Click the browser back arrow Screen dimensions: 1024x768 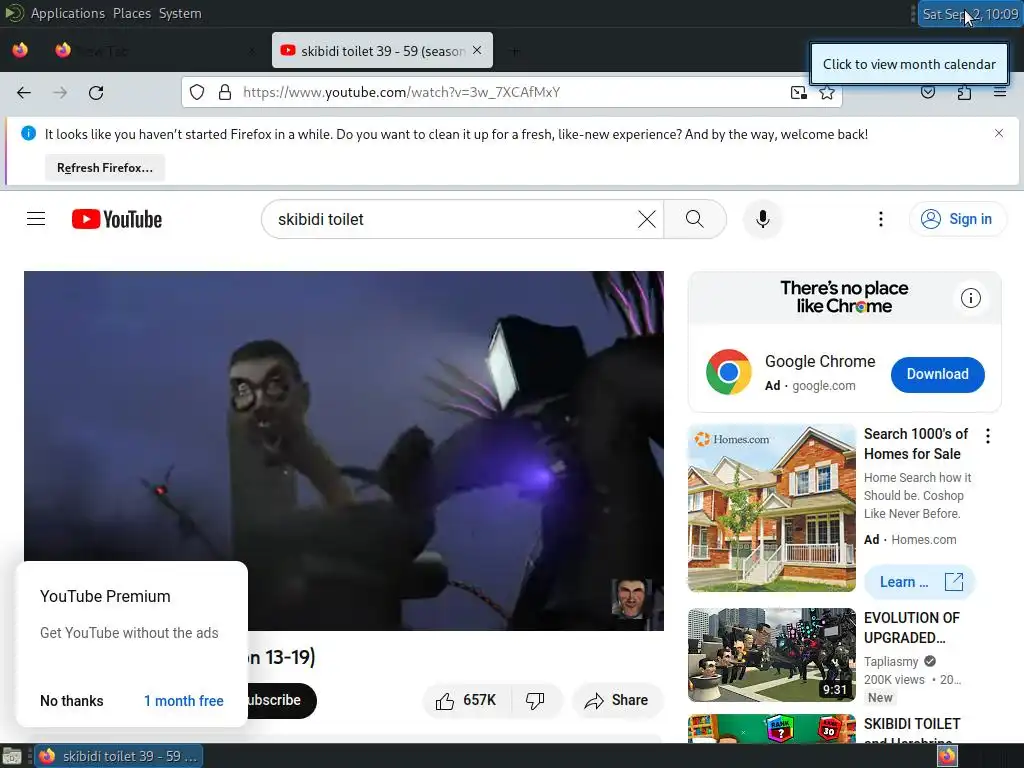pyautogui.click(x=24, y=93)
